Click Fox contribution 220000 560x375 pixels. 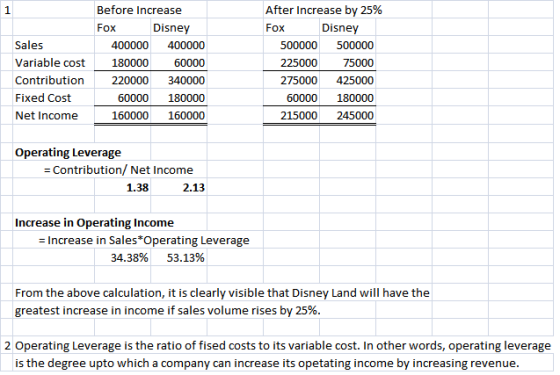(130, 80)
